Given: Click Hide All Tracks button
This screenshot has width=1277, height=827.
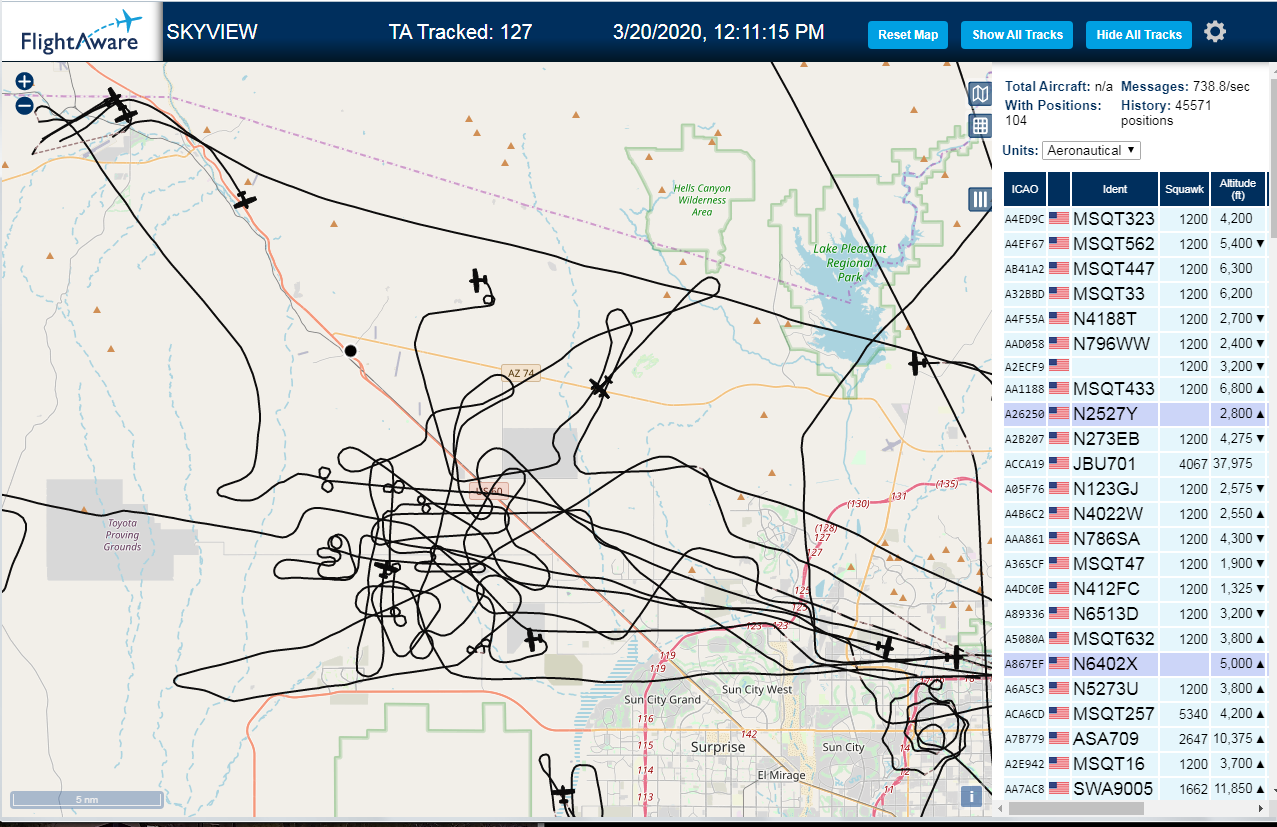Looking at the screenshot, I should coord(1139,35).
